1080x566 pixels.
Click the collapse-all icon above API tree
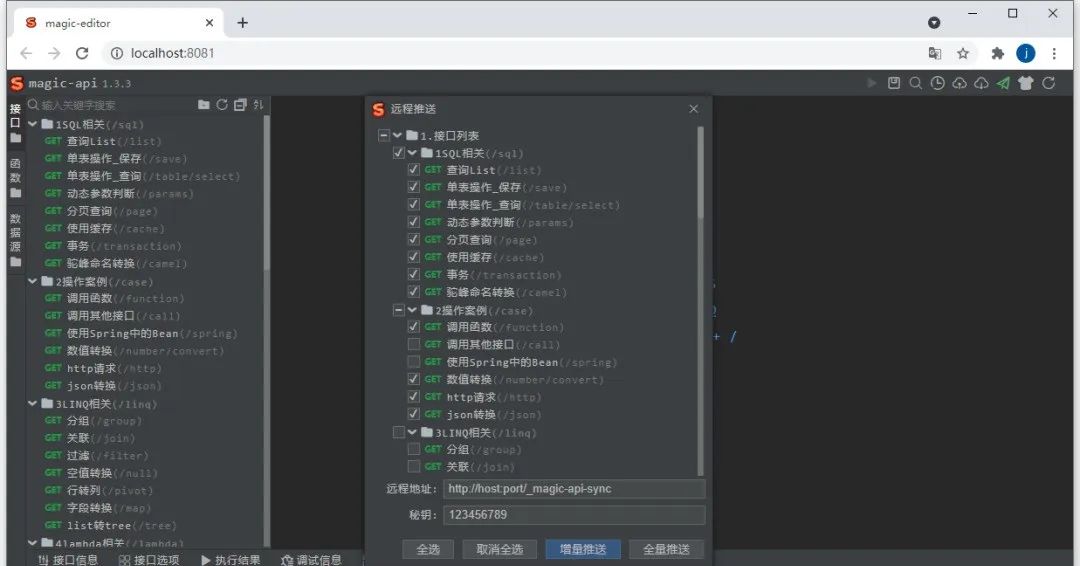[x=240, y=105]
